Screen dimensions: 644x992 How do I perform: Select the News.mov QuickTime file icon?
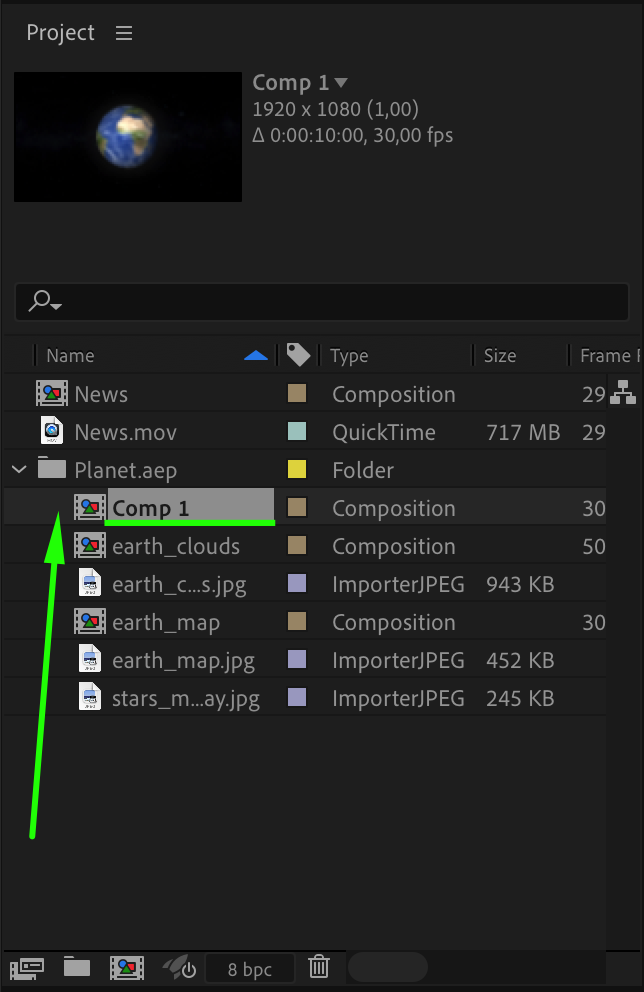click(52, 432)
